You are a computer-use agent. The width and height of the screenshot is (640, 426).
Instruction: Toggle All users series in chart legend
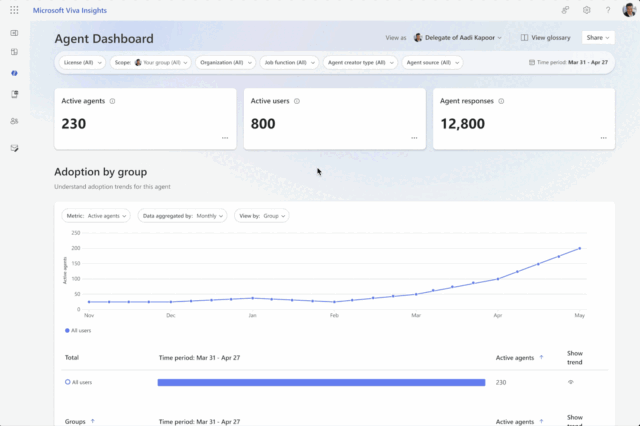81,329
